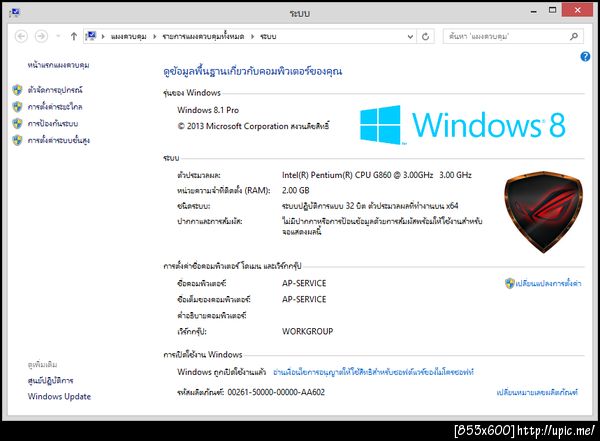The image size is (600, 441).
Task: Click the ROG shield OEM logo
Action: coord(543,212)
